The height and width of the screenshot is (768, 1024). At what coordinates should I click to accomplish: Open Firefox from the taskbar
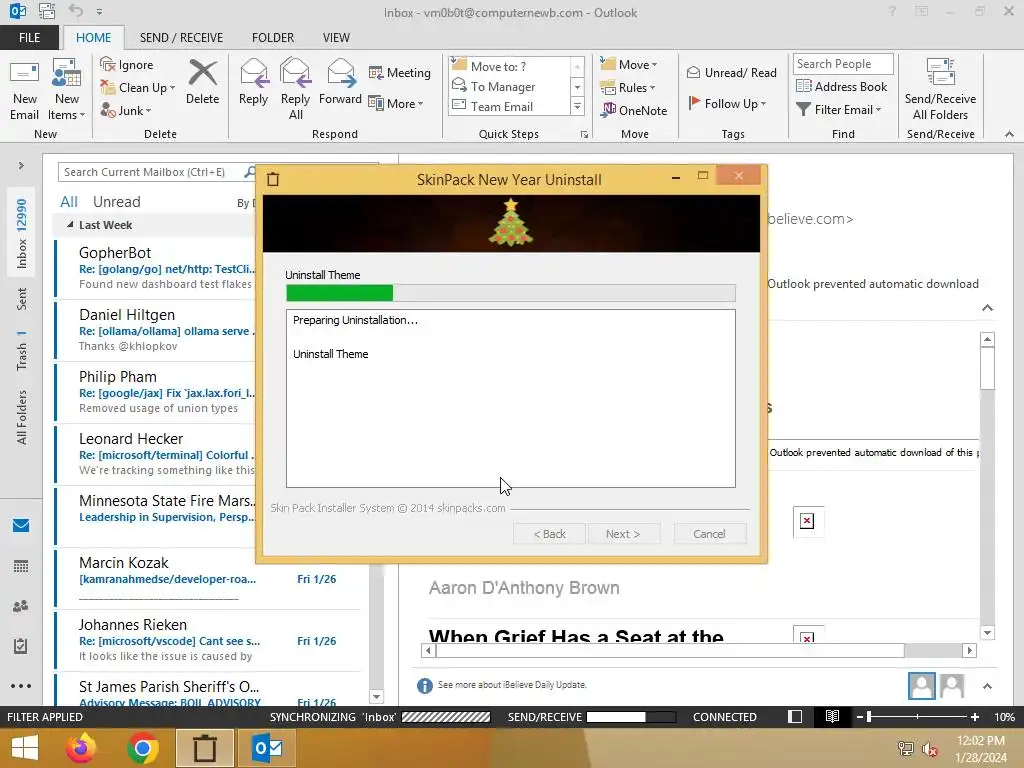coord(81,748)
